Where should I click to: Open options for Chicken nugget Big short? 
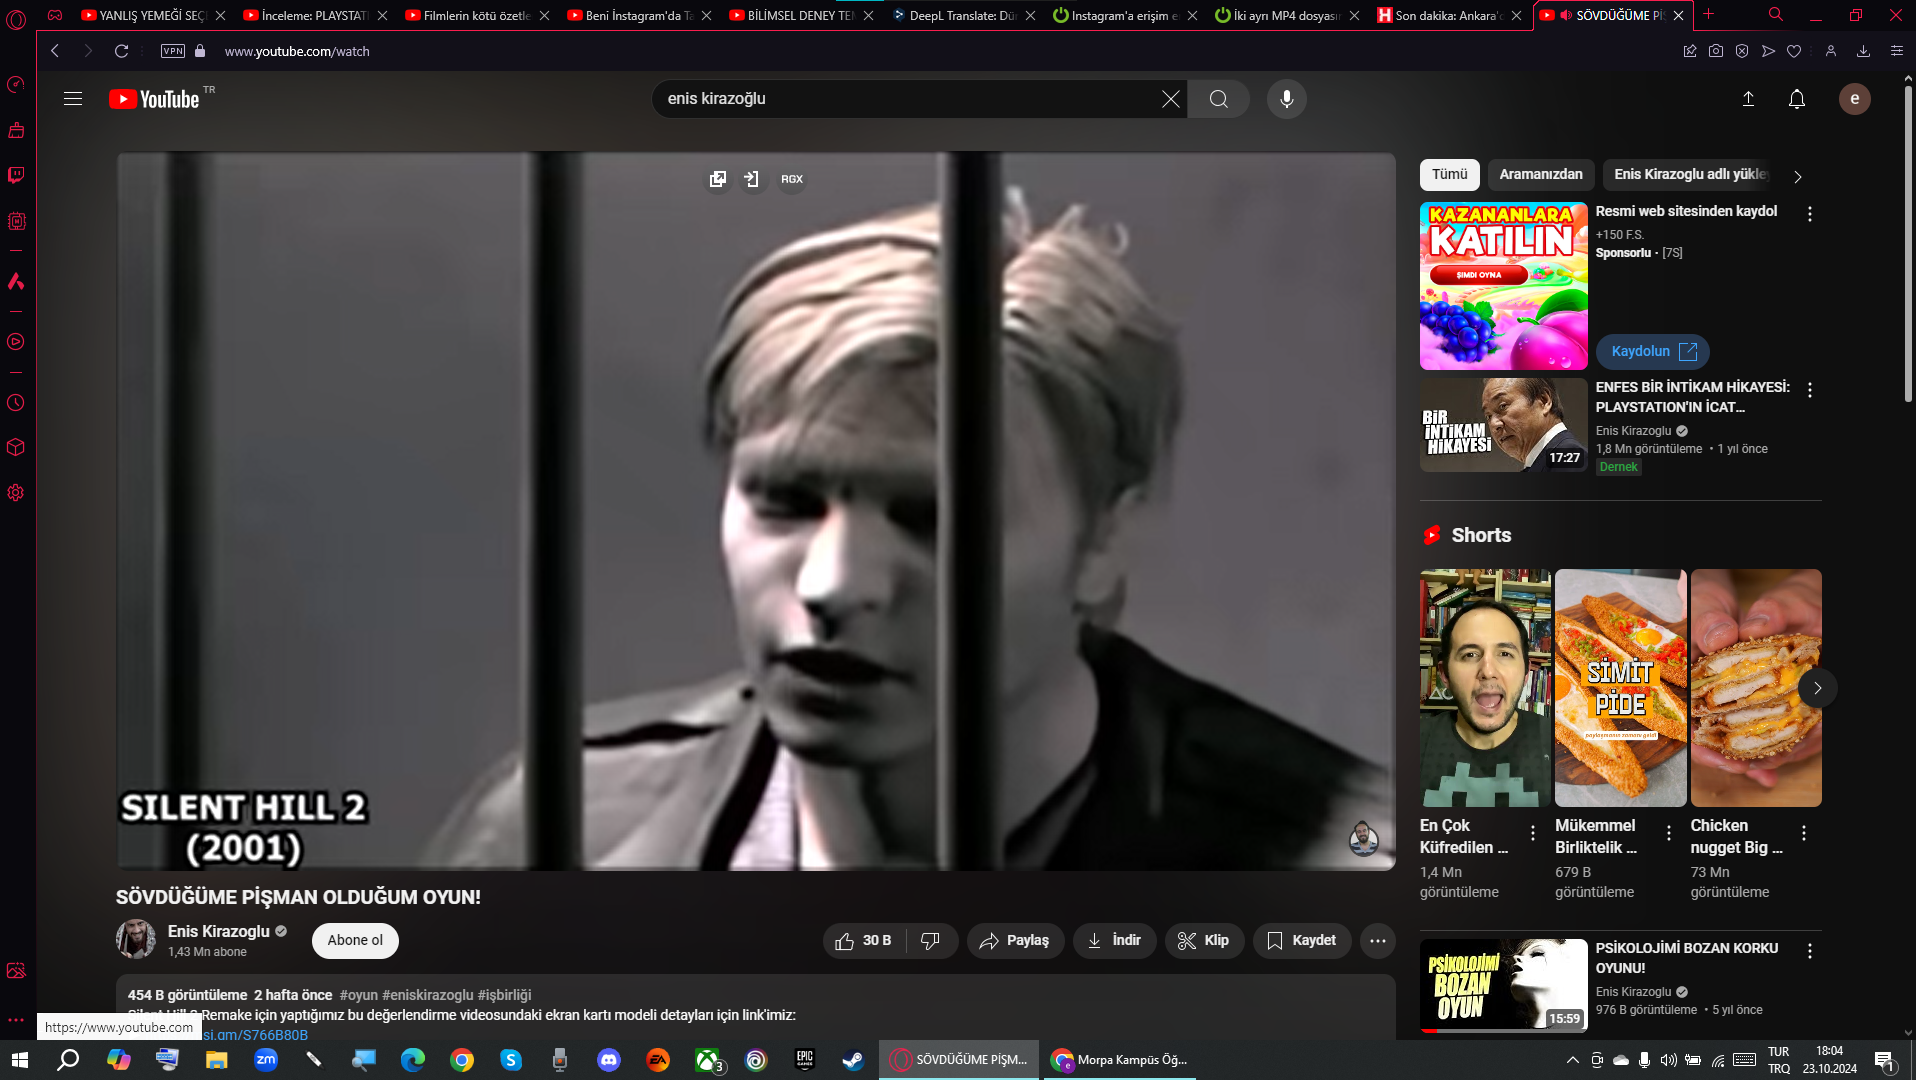click(1804, 833)
